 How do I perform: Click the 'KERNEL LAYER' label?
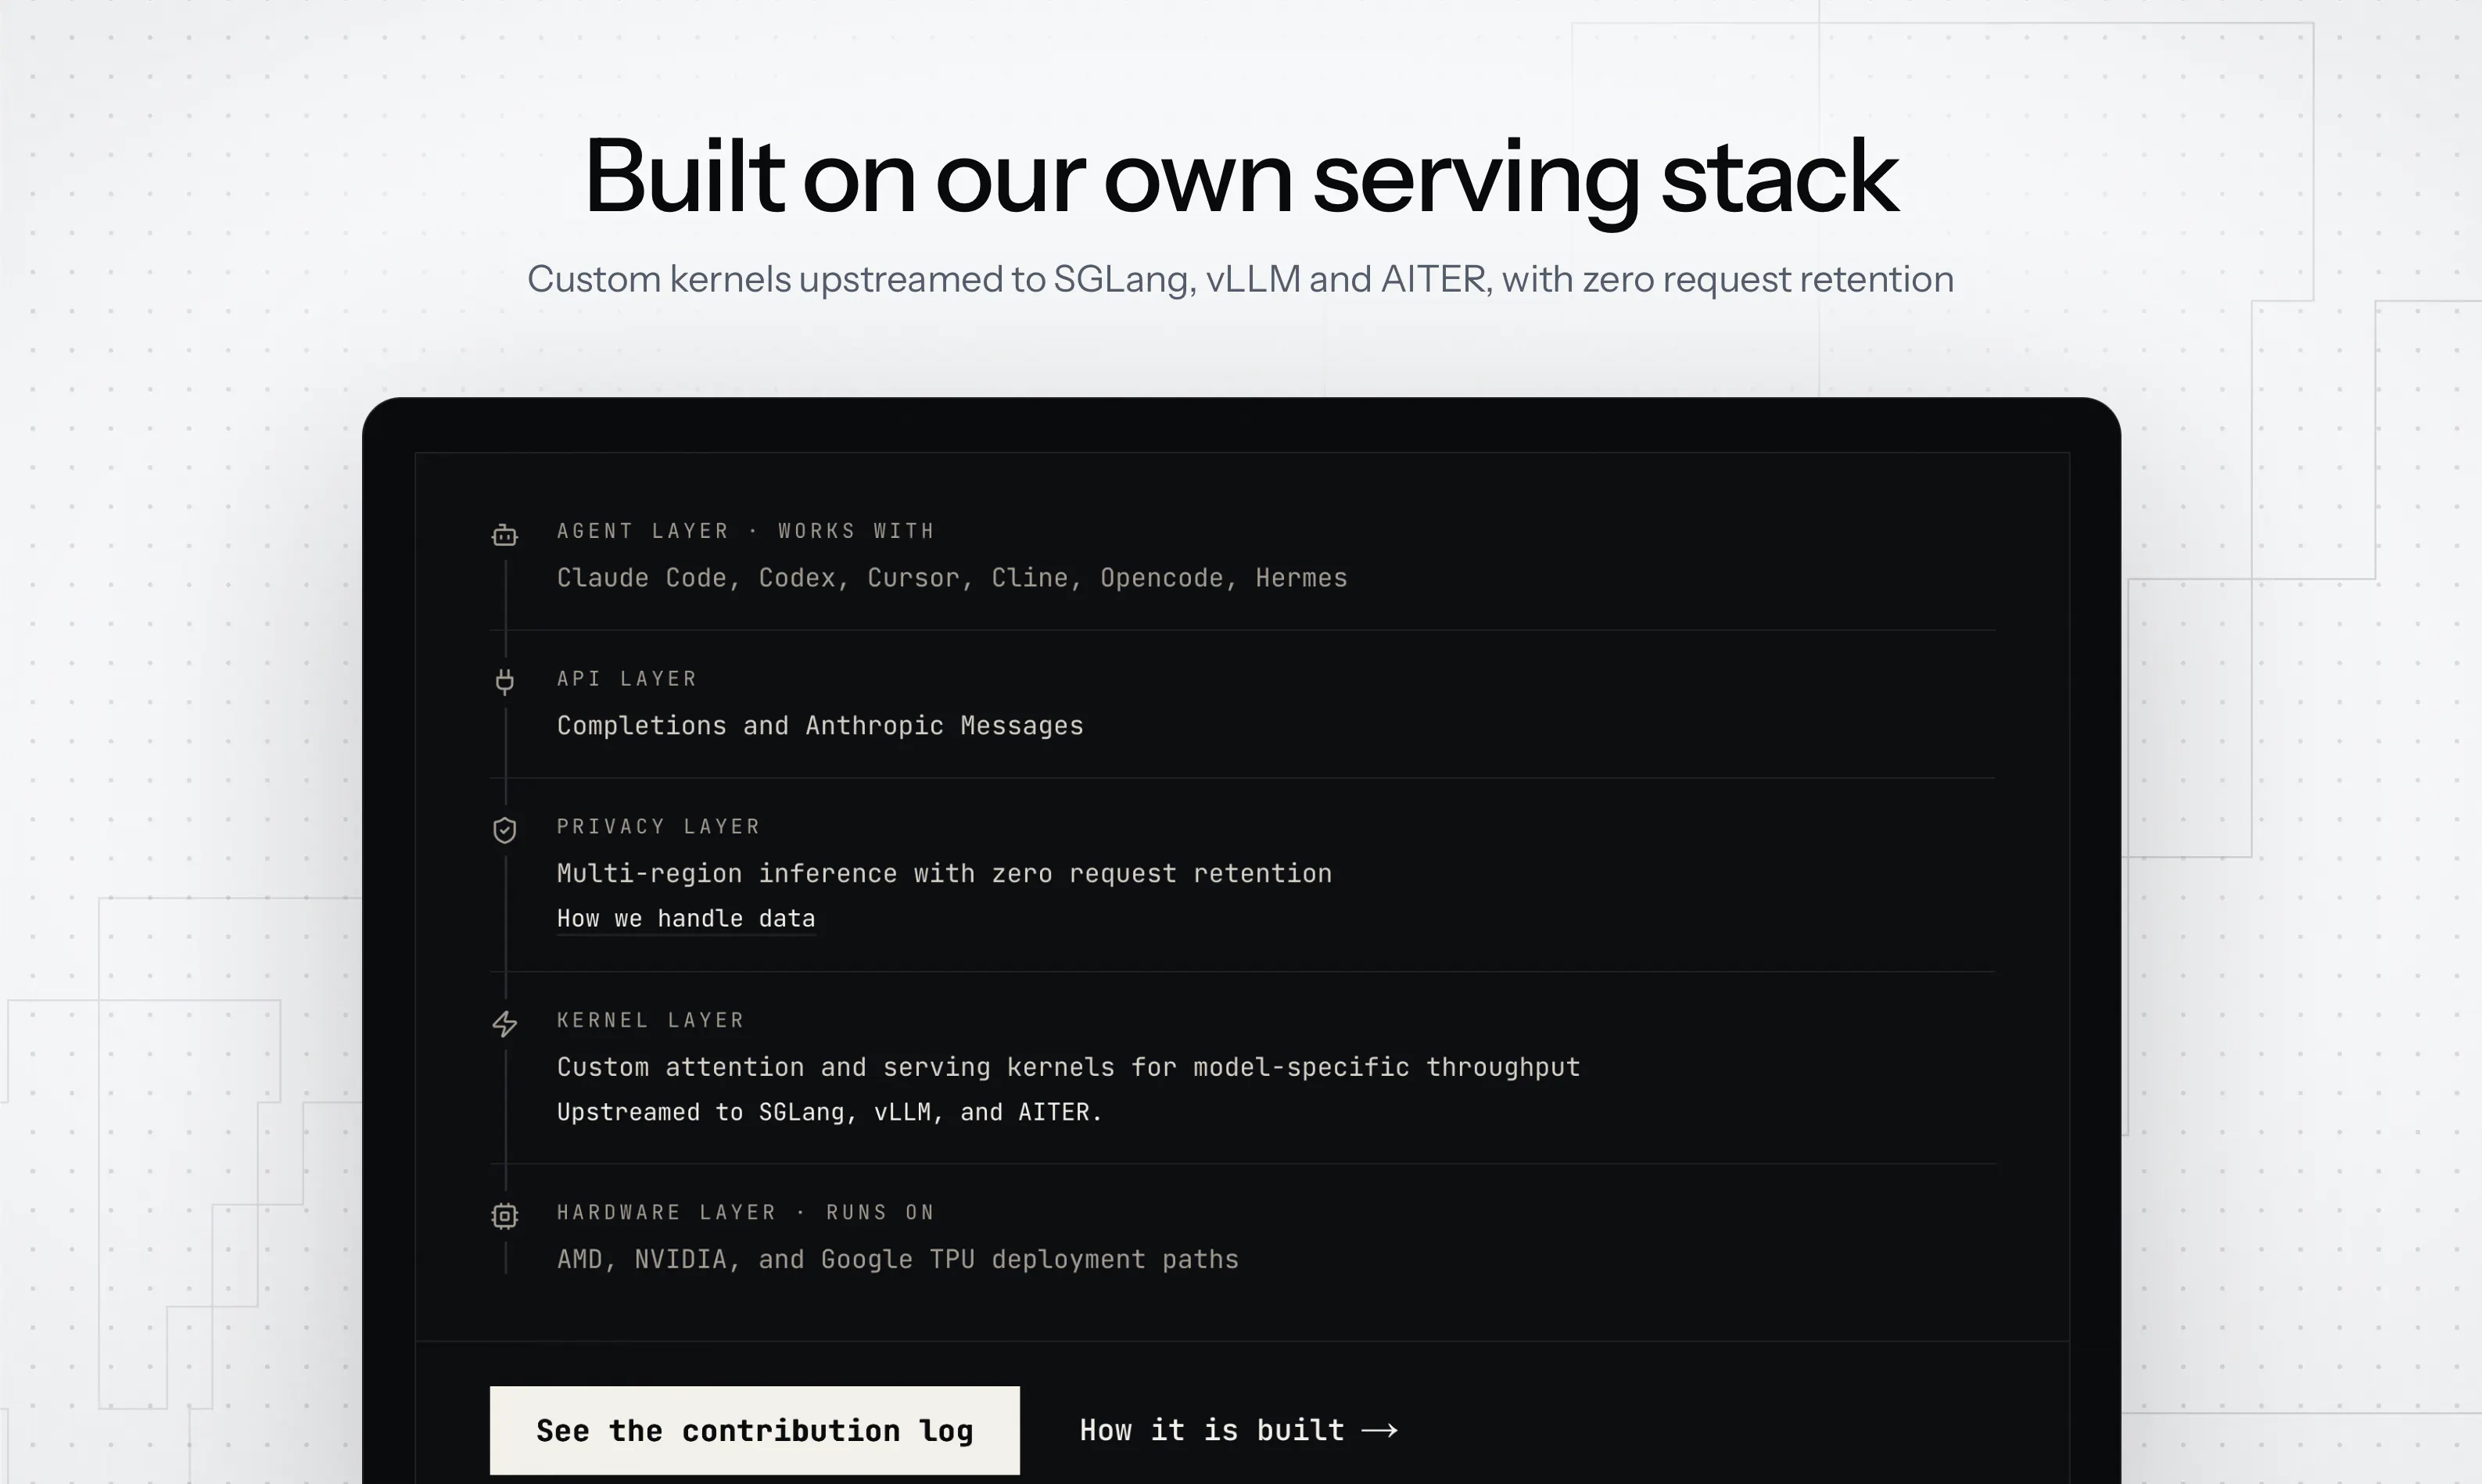[x=651, y=1020]
